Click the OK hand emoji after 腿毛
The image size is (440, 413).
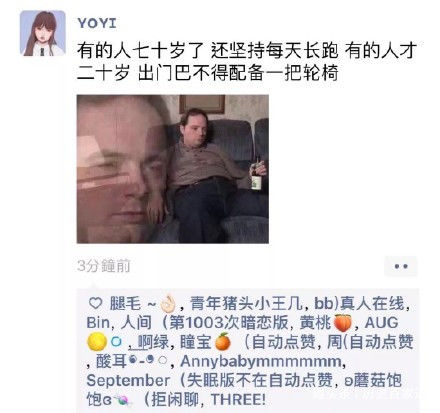168,304
